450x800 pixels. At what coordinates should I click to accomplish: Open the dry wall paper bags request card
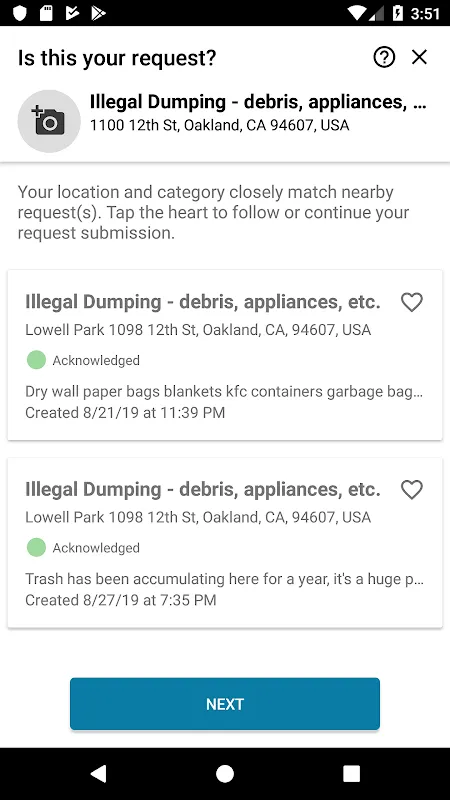pos(225,355)
